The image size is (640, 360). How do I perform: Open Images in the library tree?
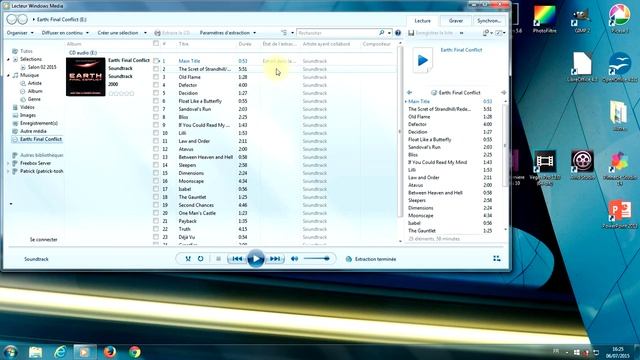point(28,115)
